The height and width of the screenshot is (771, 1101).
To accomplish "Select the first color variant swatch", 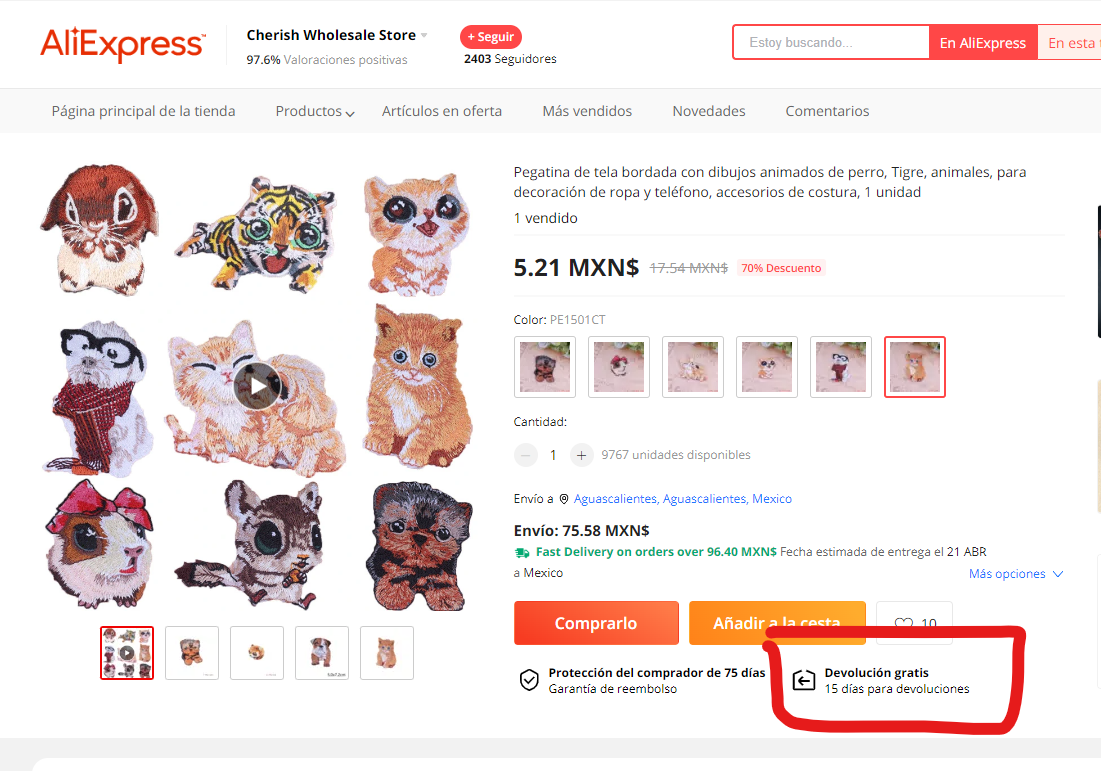I will click(545, 367).
